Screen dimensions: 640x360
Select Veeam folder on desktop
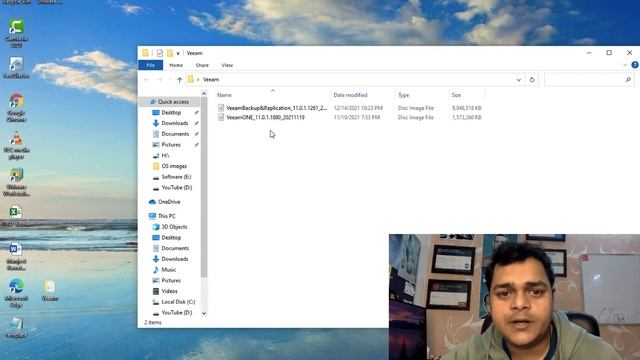[x=50, y=291]
